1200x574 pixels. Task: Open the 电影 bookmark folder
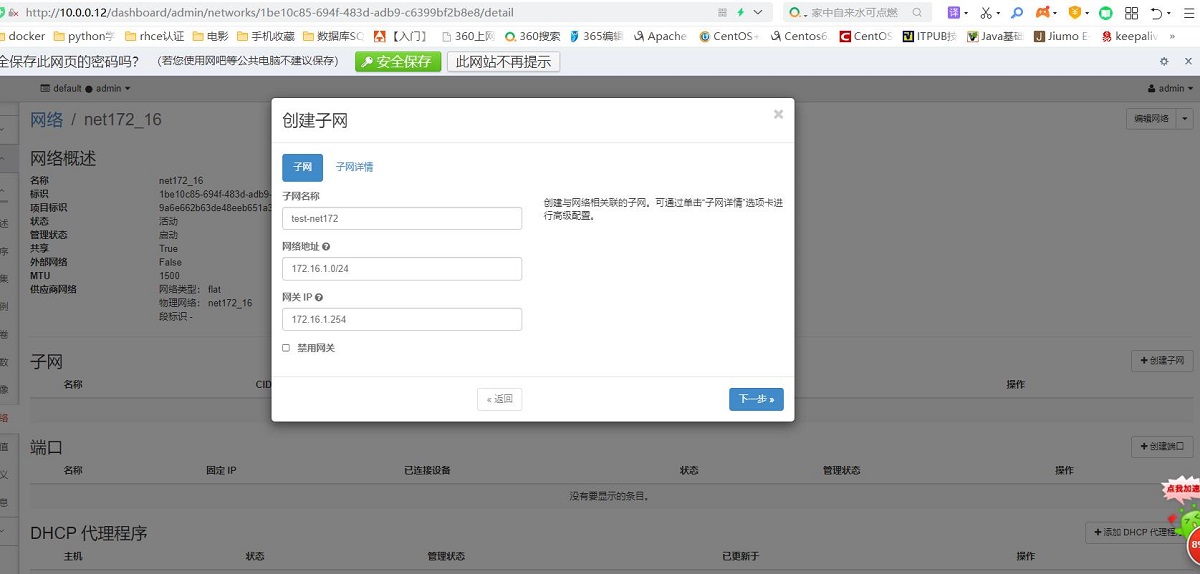210,36
